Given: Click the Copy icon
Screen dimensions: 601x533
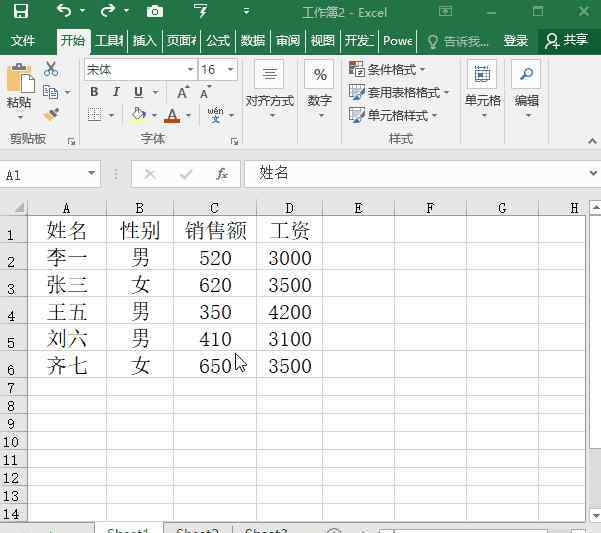Looking at the screenshot, I should 51,92.
